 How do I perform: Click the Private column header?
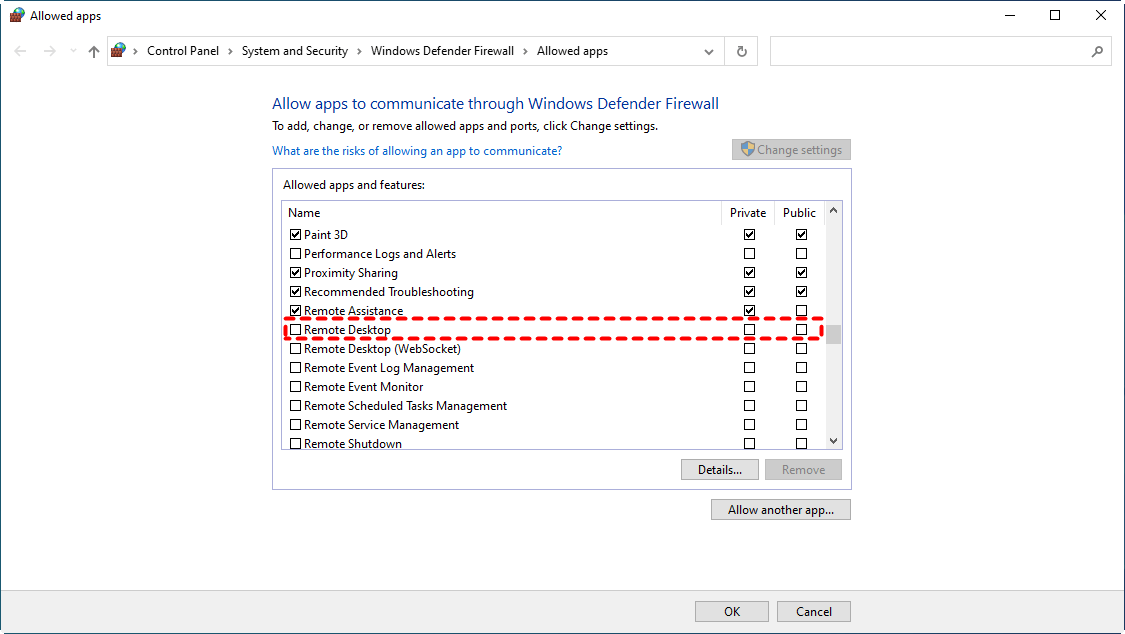[x=748, y=213]
